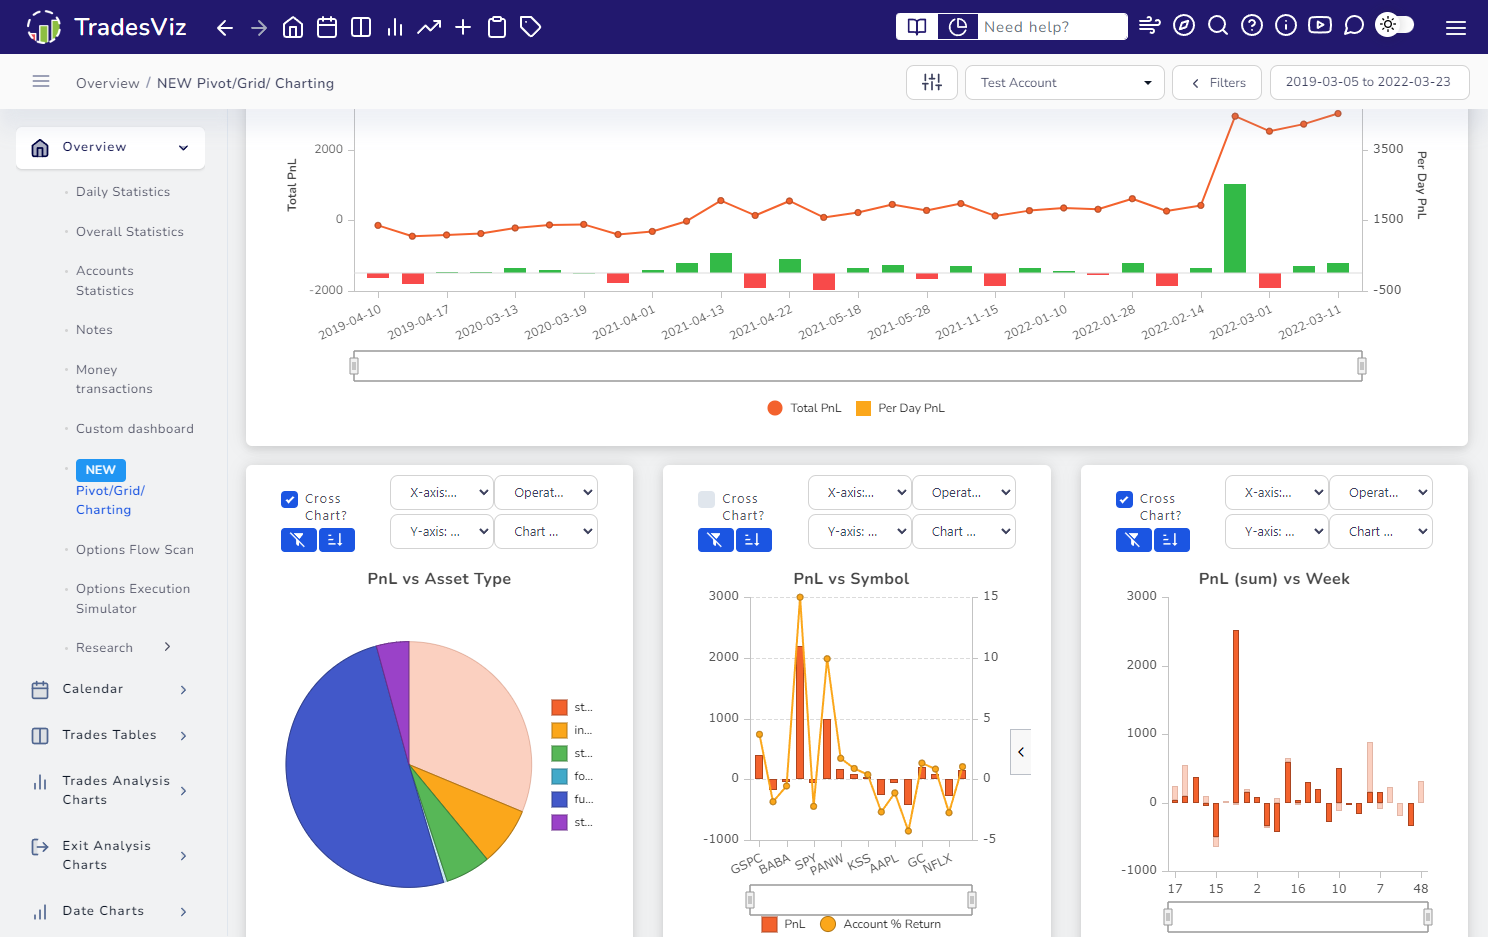Image resolution: width=1488 pixels, height=937 pixels.
Task: Go forward with the right arrow icon
Action: click(259, 27)
